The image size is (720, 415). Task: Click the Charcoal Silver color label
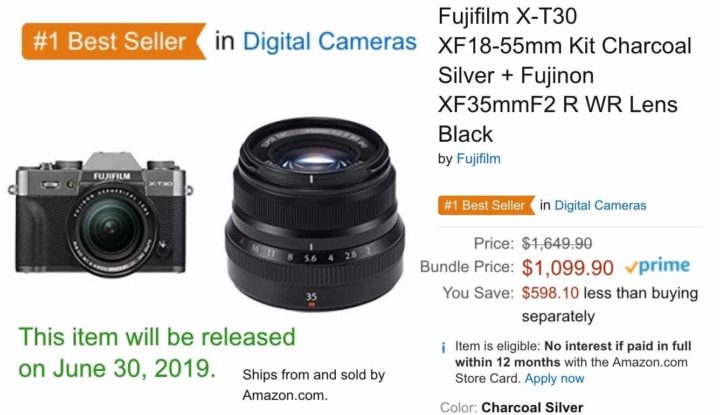click(532, 408)
